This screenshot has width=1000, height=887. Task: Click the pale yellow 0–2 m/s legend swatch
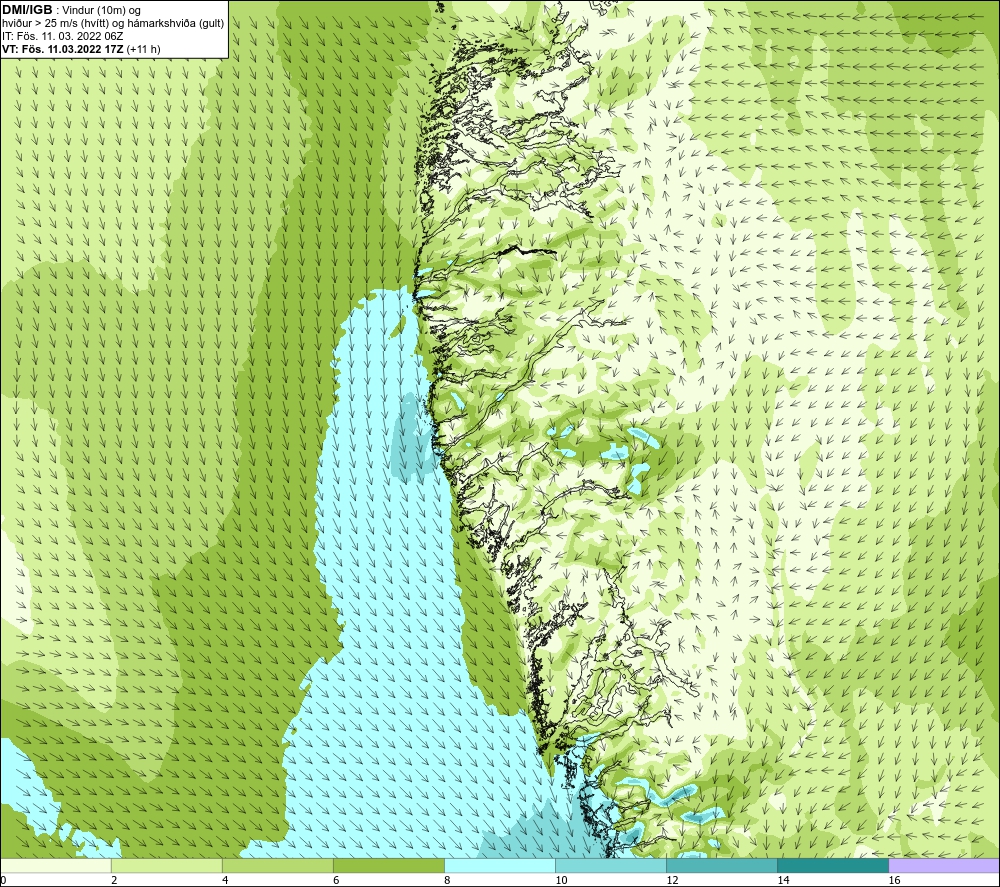coord(55,865)
